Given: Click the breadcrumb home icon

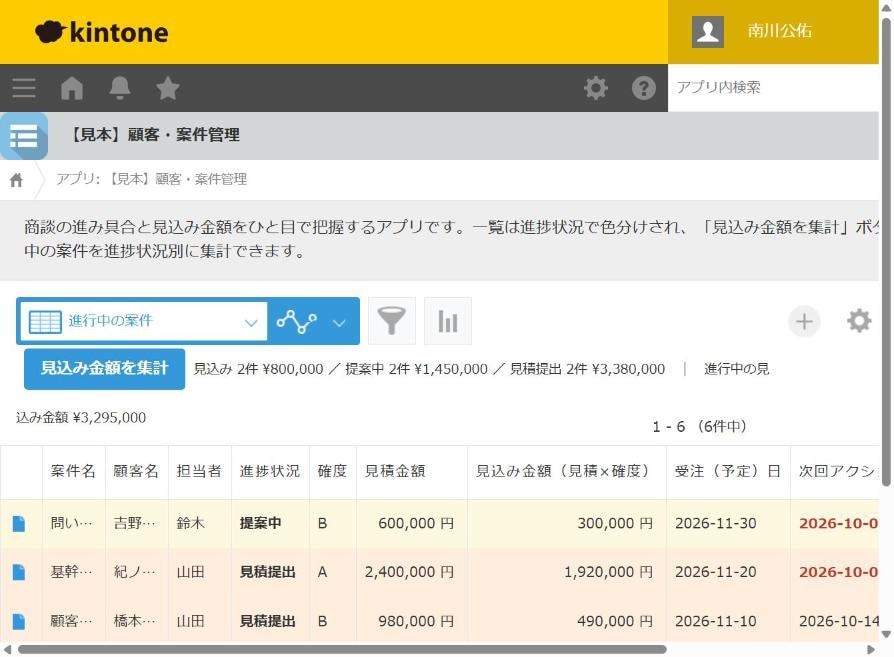Looking at the screenshot, I should 17,180.
